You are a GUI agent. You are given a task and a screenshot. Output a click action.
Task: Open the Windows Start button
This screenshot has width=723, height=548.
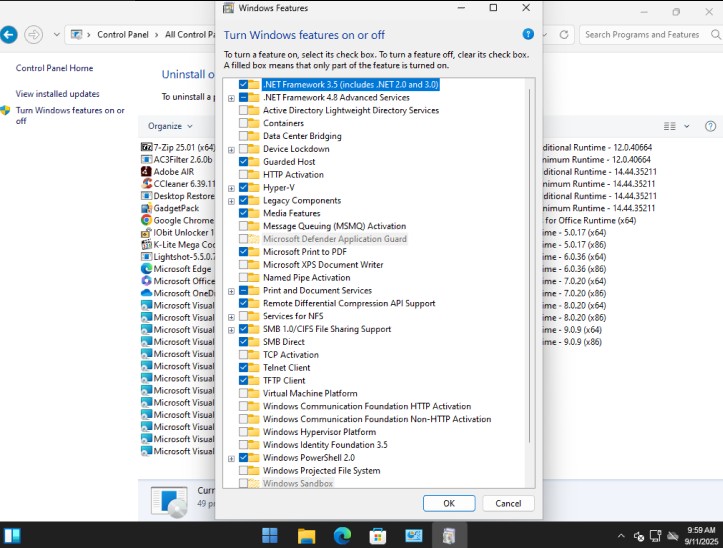pyautogui.click(x=270, y=536)
